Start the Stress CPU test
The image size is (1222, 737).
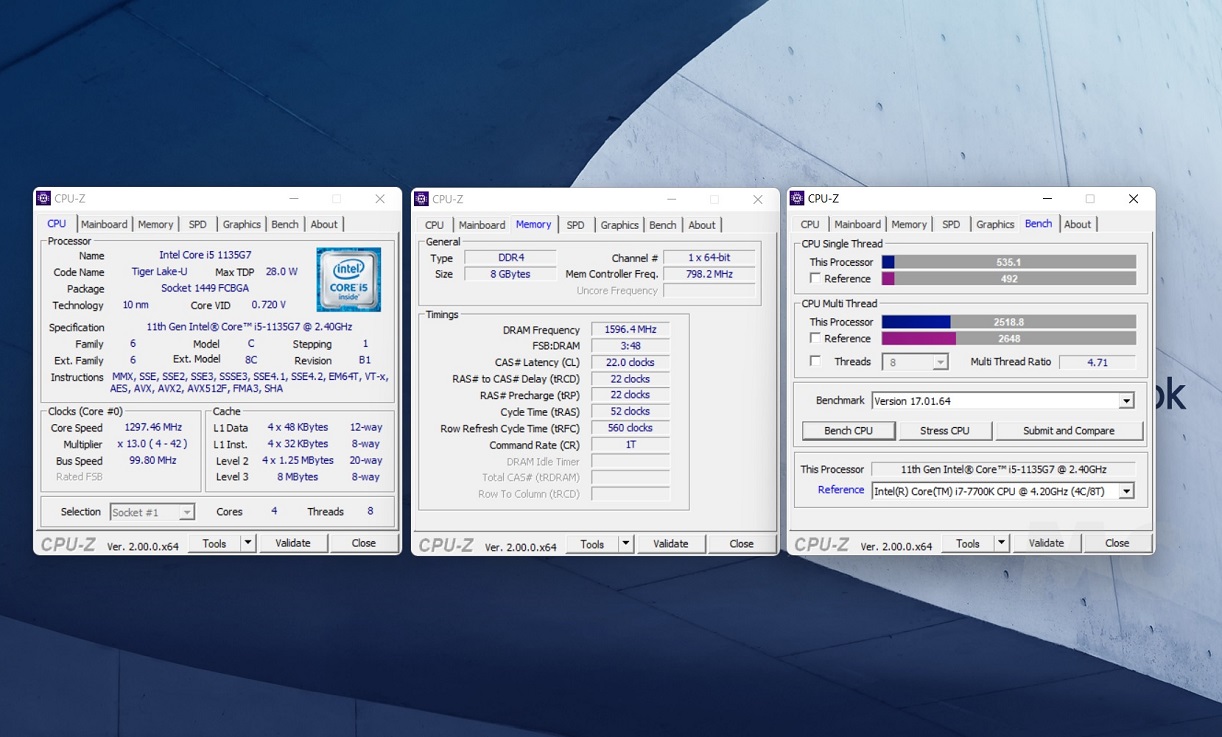coord(944,431)
